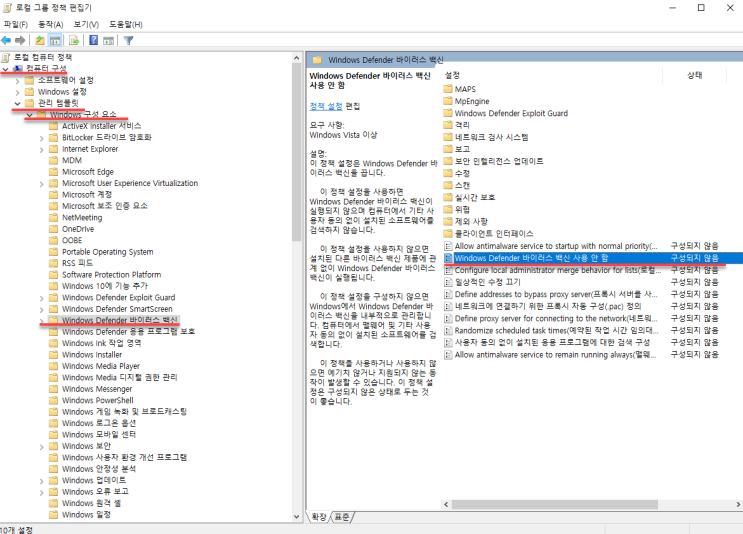Image resolution: width=743 pixels, height=534 pixels.
Task: Open Help with the blue question-mark icon
Action: tap(93, 40)
